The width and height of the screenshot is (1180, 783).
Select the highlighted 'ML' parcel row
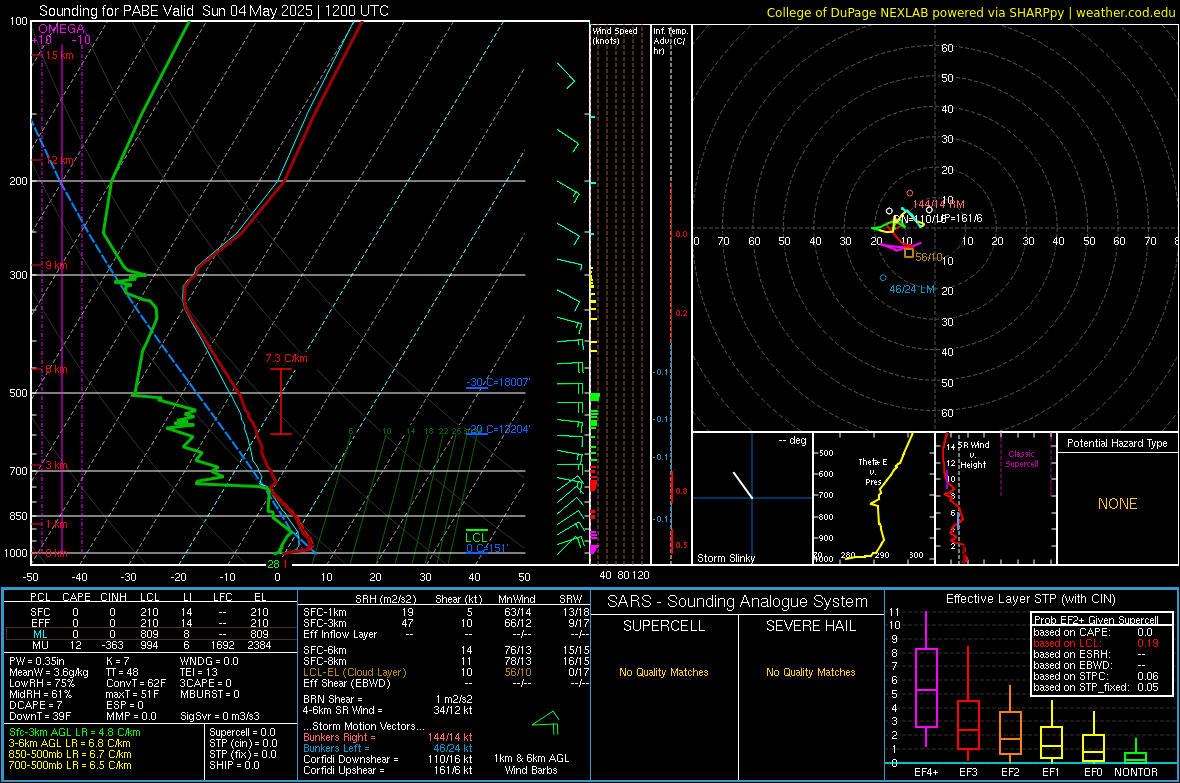tap(149, 634)
